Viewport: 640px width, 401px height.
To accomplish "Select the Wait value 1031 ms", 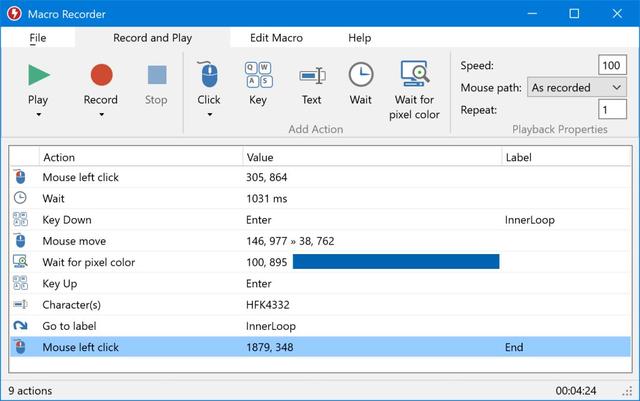I will coord(267,198).
